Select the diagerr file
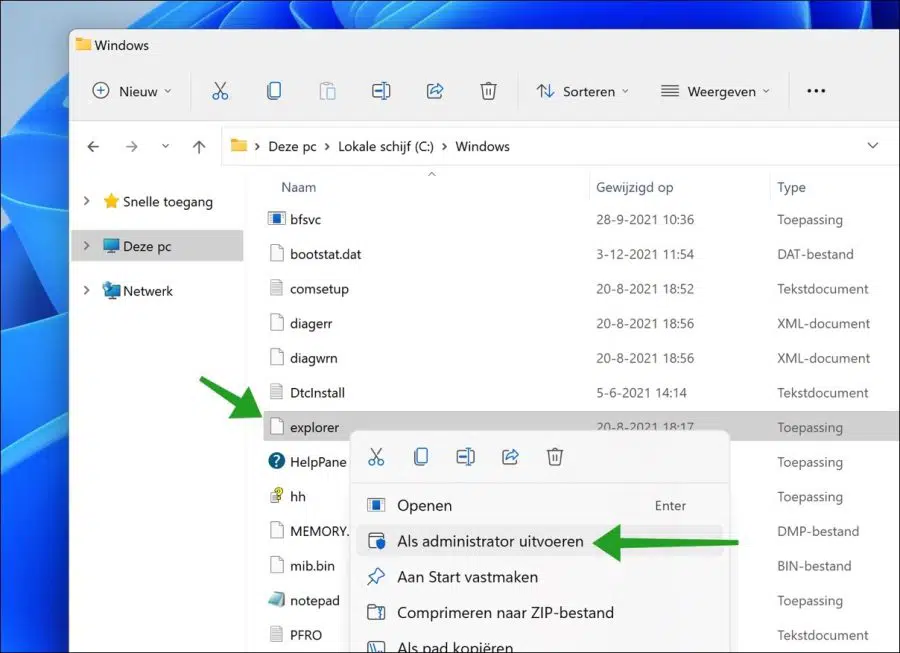Image resolution: width=900 pixels, height=653 pixels. pyautogui.click(x=311, y=324)
